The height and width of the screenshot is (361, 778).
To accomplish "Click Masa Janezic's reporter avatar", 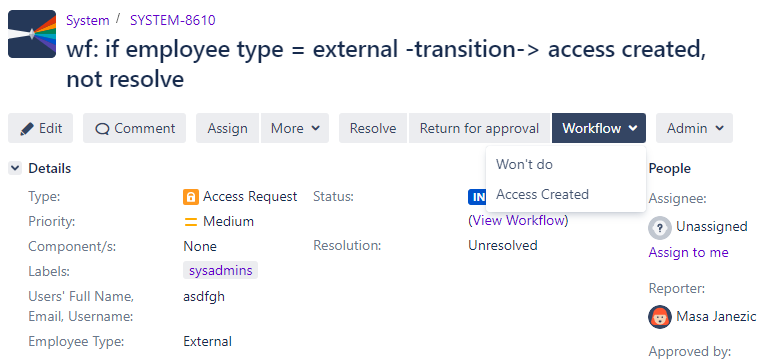I will coord(659,317).
